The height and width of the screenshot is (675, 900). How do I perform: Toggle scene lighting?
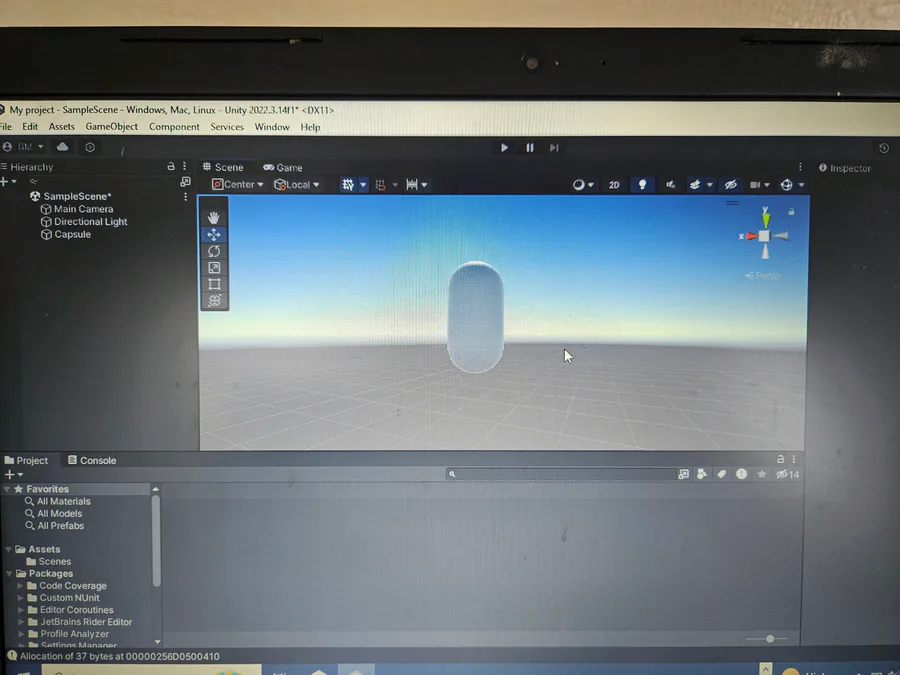[642, 184]
